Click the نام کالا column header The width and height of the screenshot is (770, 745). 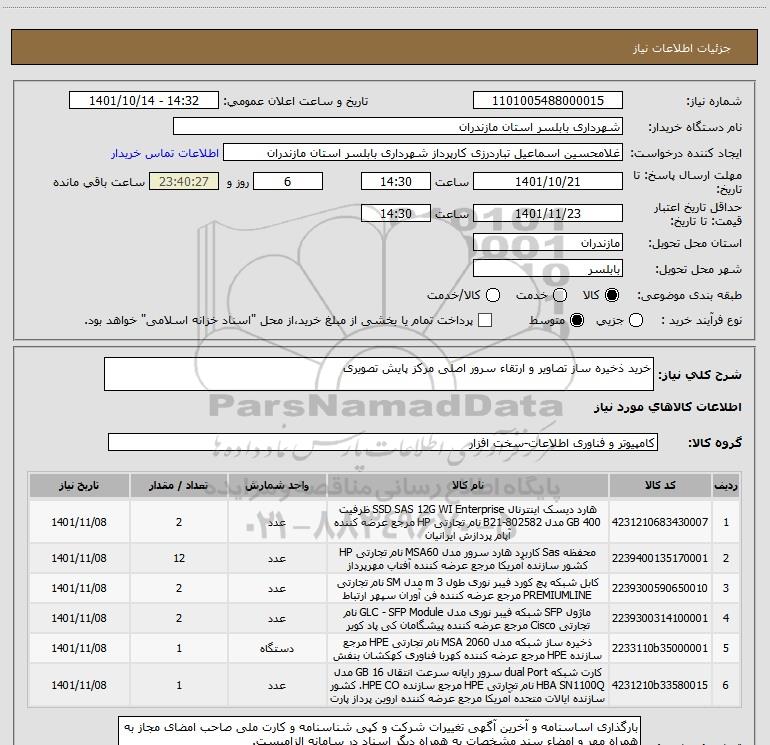468,486
